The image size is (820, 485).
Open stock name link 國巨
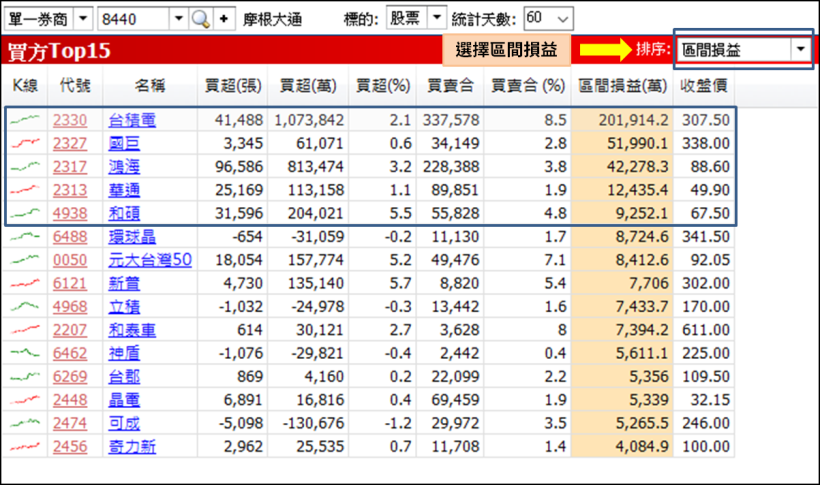pos(124,143)
